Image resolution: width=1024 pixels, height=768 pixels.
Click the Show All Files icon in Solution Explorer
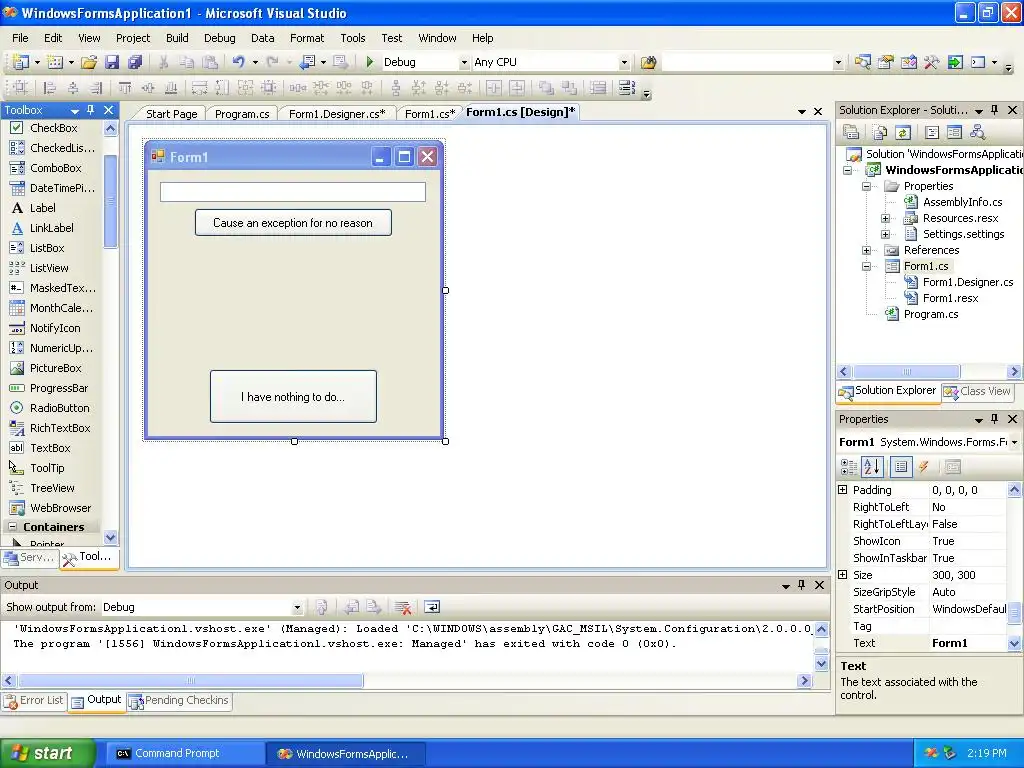click(x=880, y=133)
